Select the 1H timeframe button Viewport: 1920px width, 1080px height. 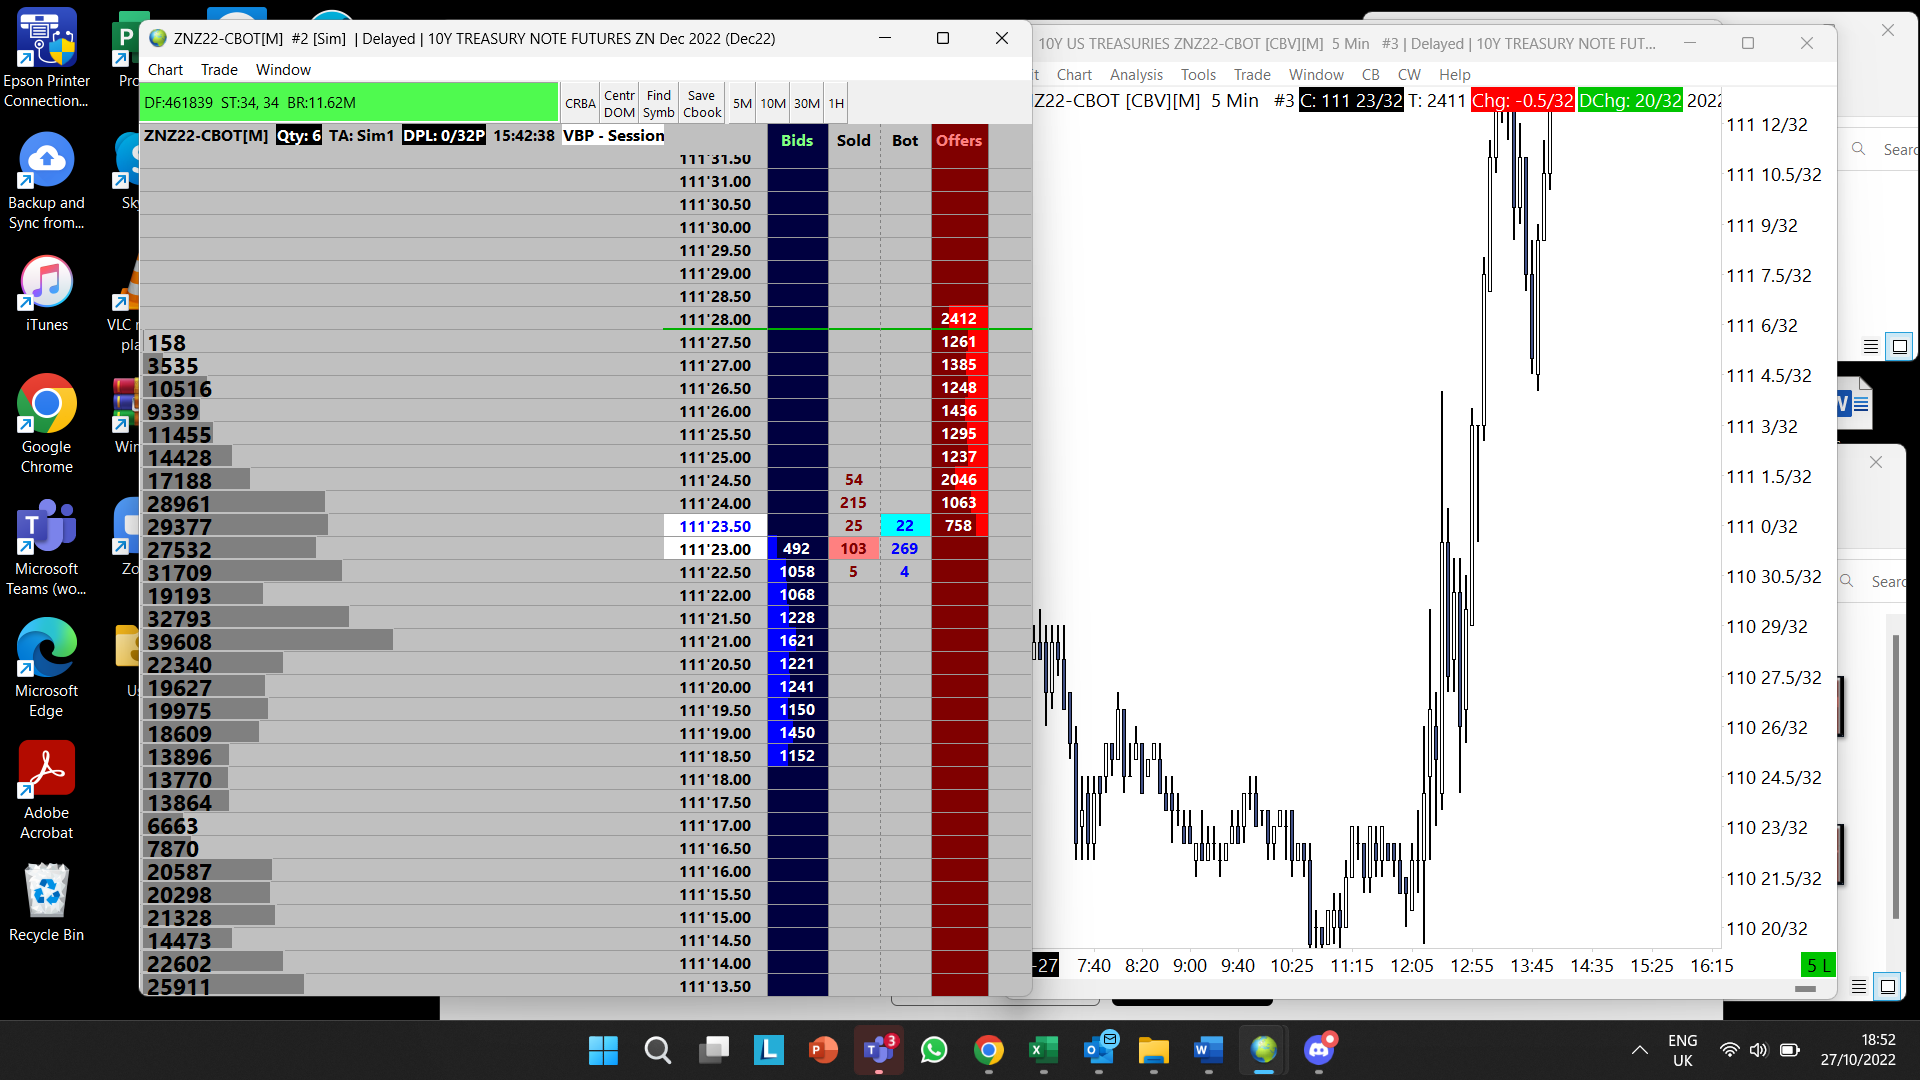836,103
